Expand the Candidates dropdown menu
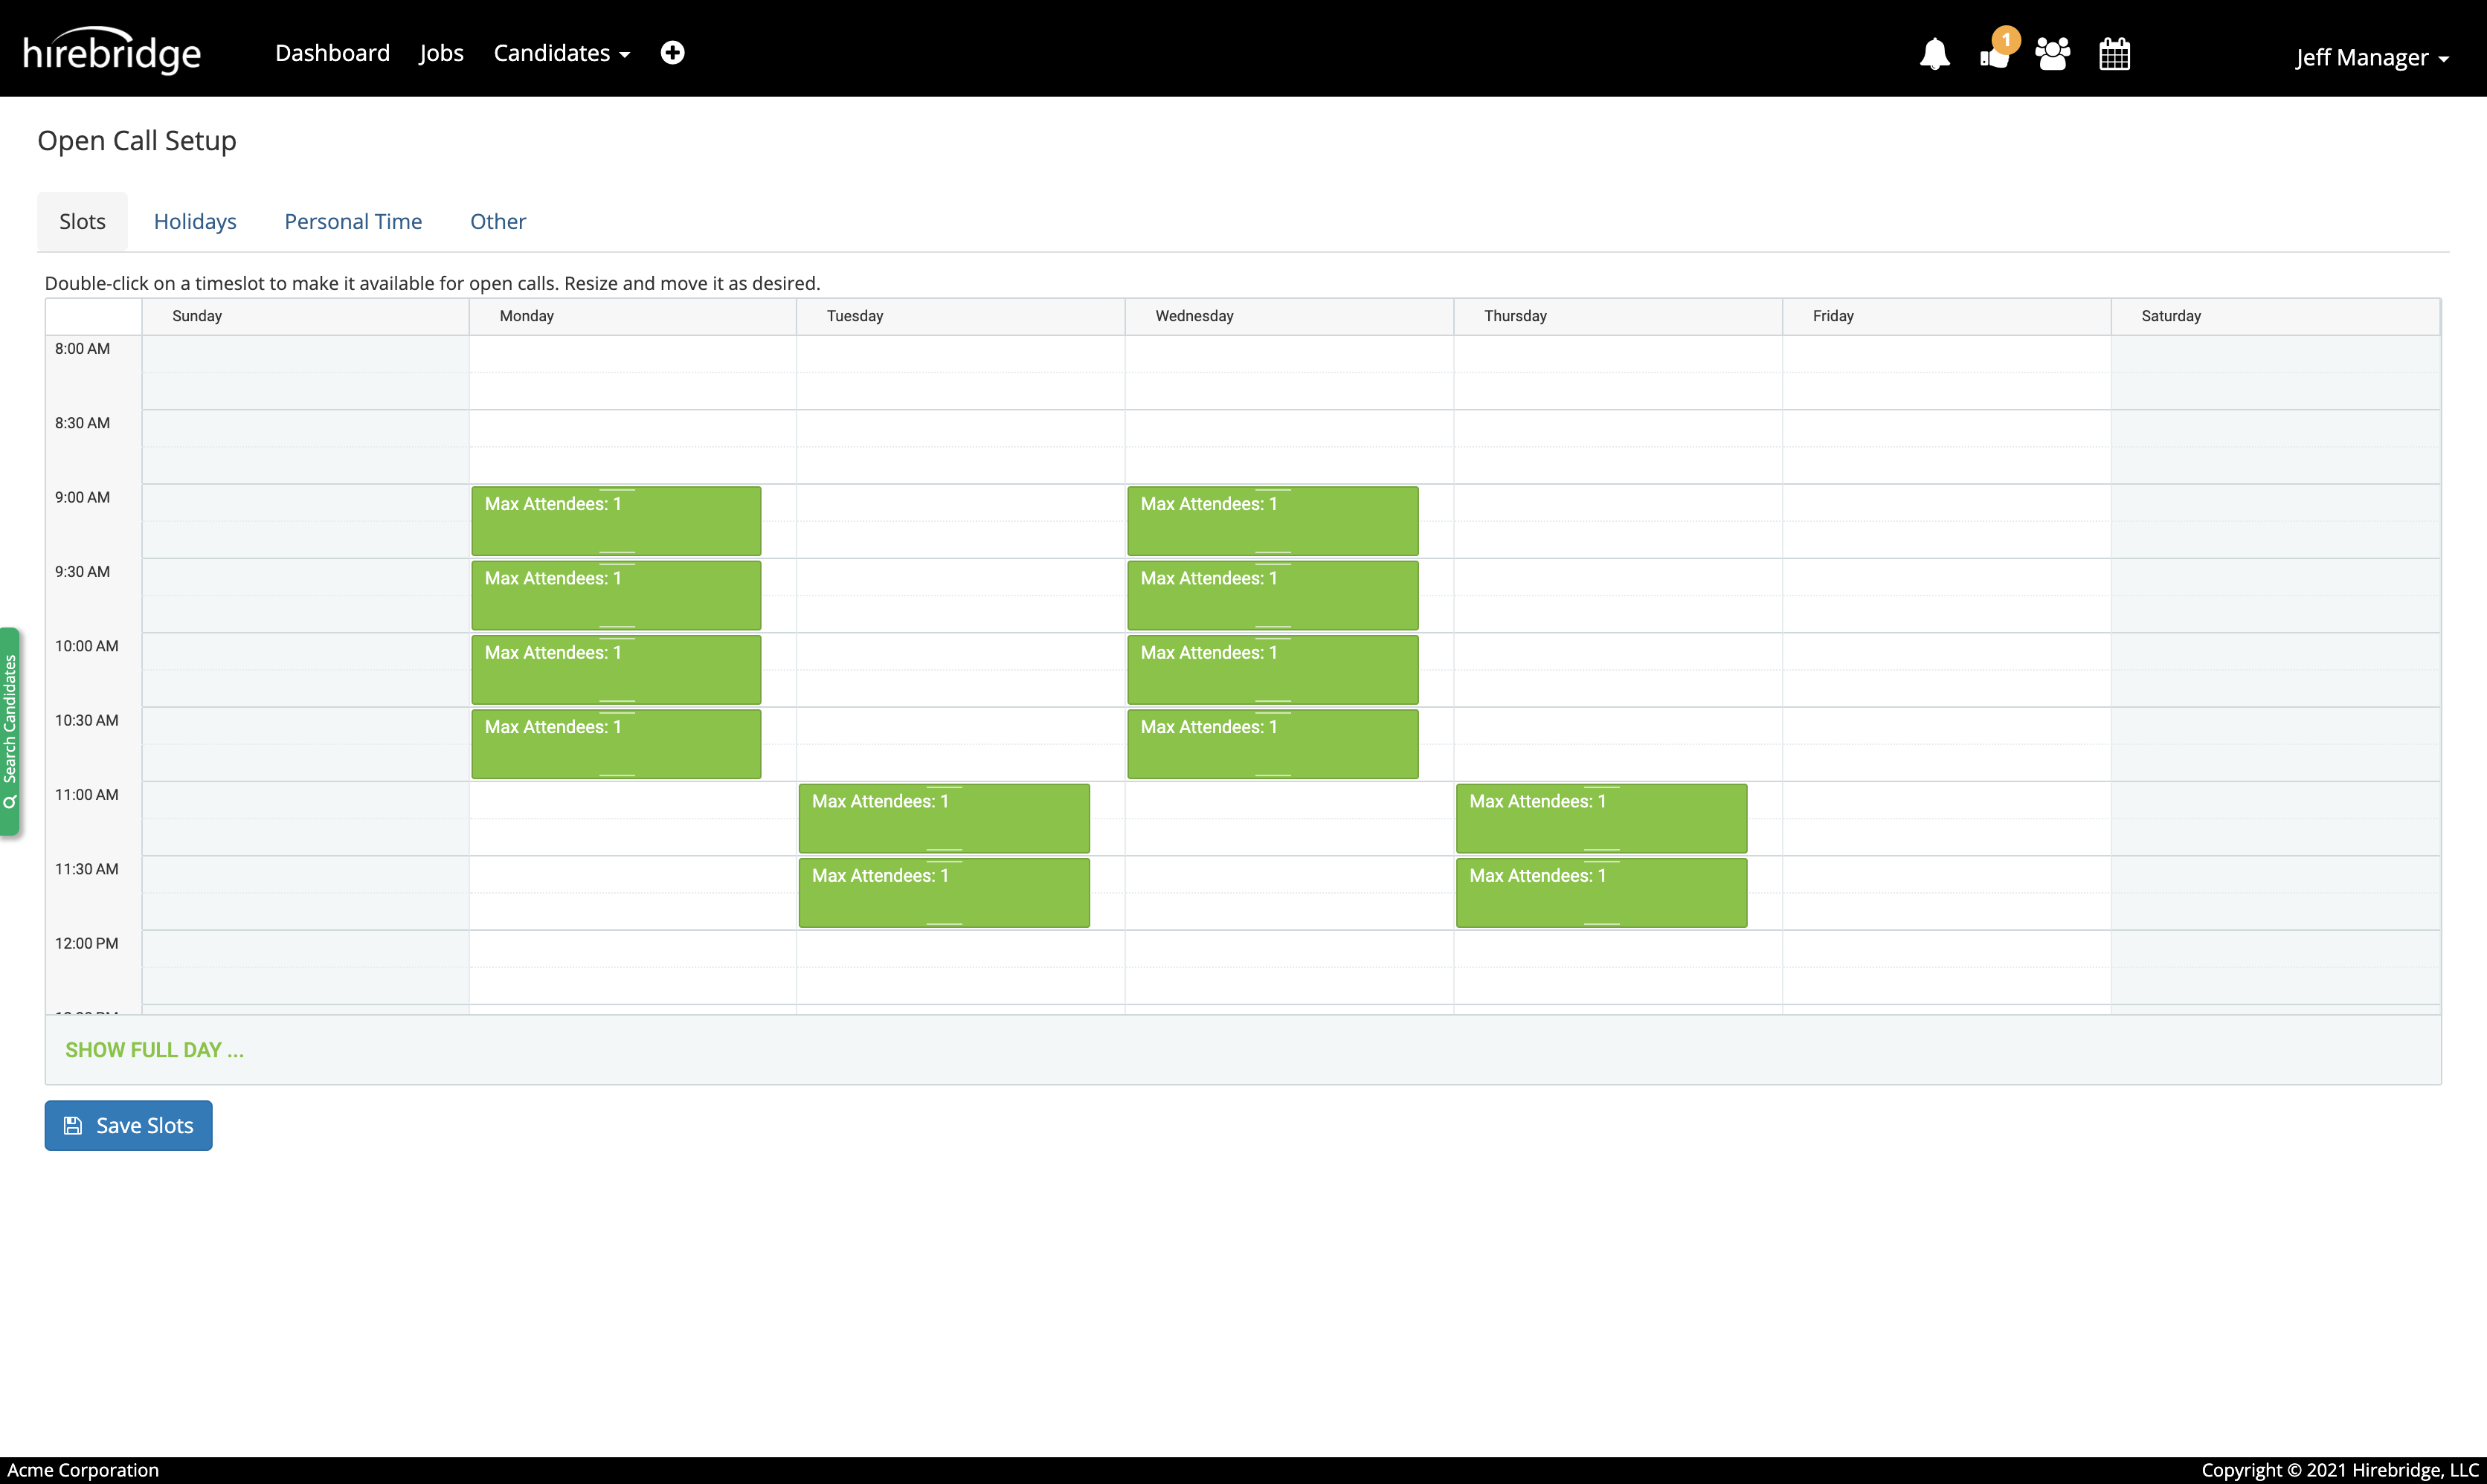Screen dimensions: 2487x1484 pyautogui.click(x=561, y=53)
